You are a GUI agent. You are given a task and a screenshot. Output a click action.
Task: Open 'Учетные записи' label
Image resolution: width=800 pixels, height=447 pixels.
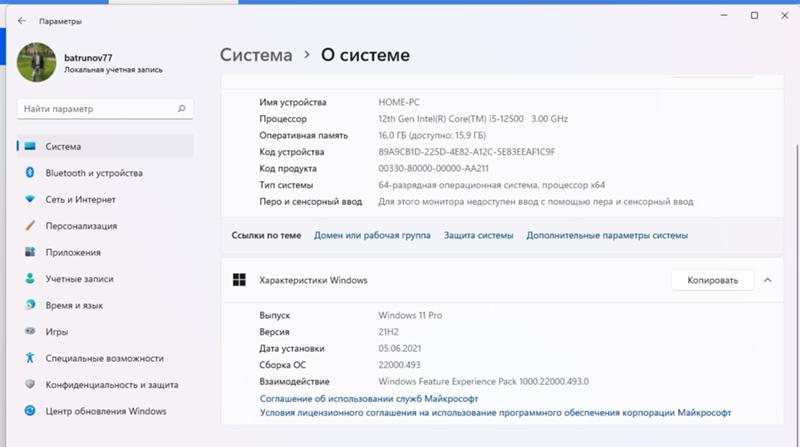click(x=80, y=279)
